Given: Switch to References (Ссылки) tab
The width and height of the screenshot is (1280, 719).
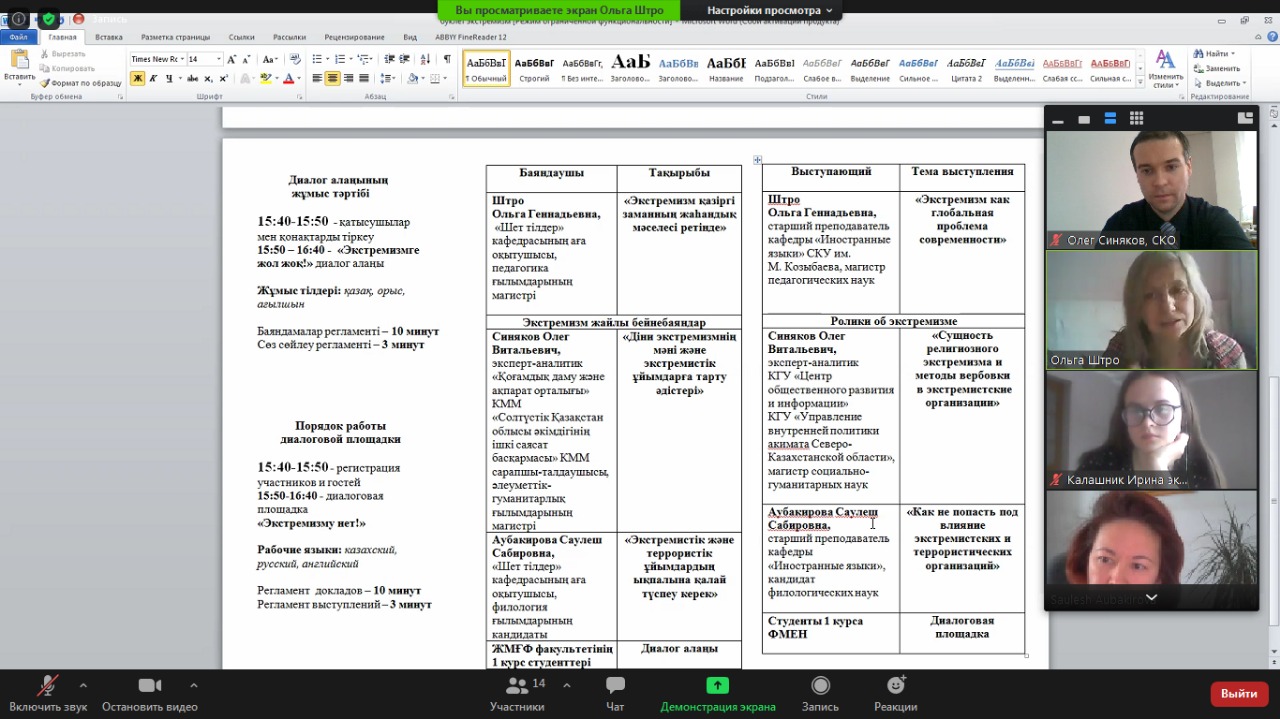Looking at the screenshot, I should (x=241, y=37).
